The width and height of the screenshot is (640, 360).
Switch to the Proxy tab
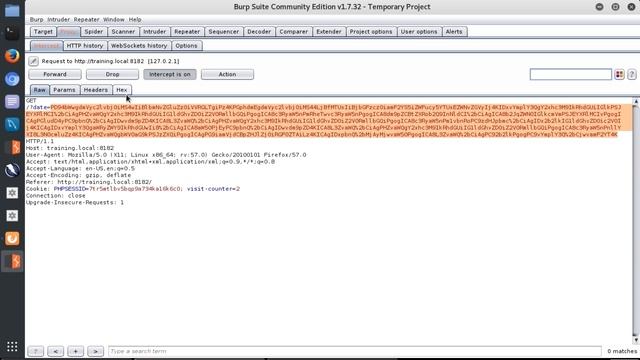[69, 32]
